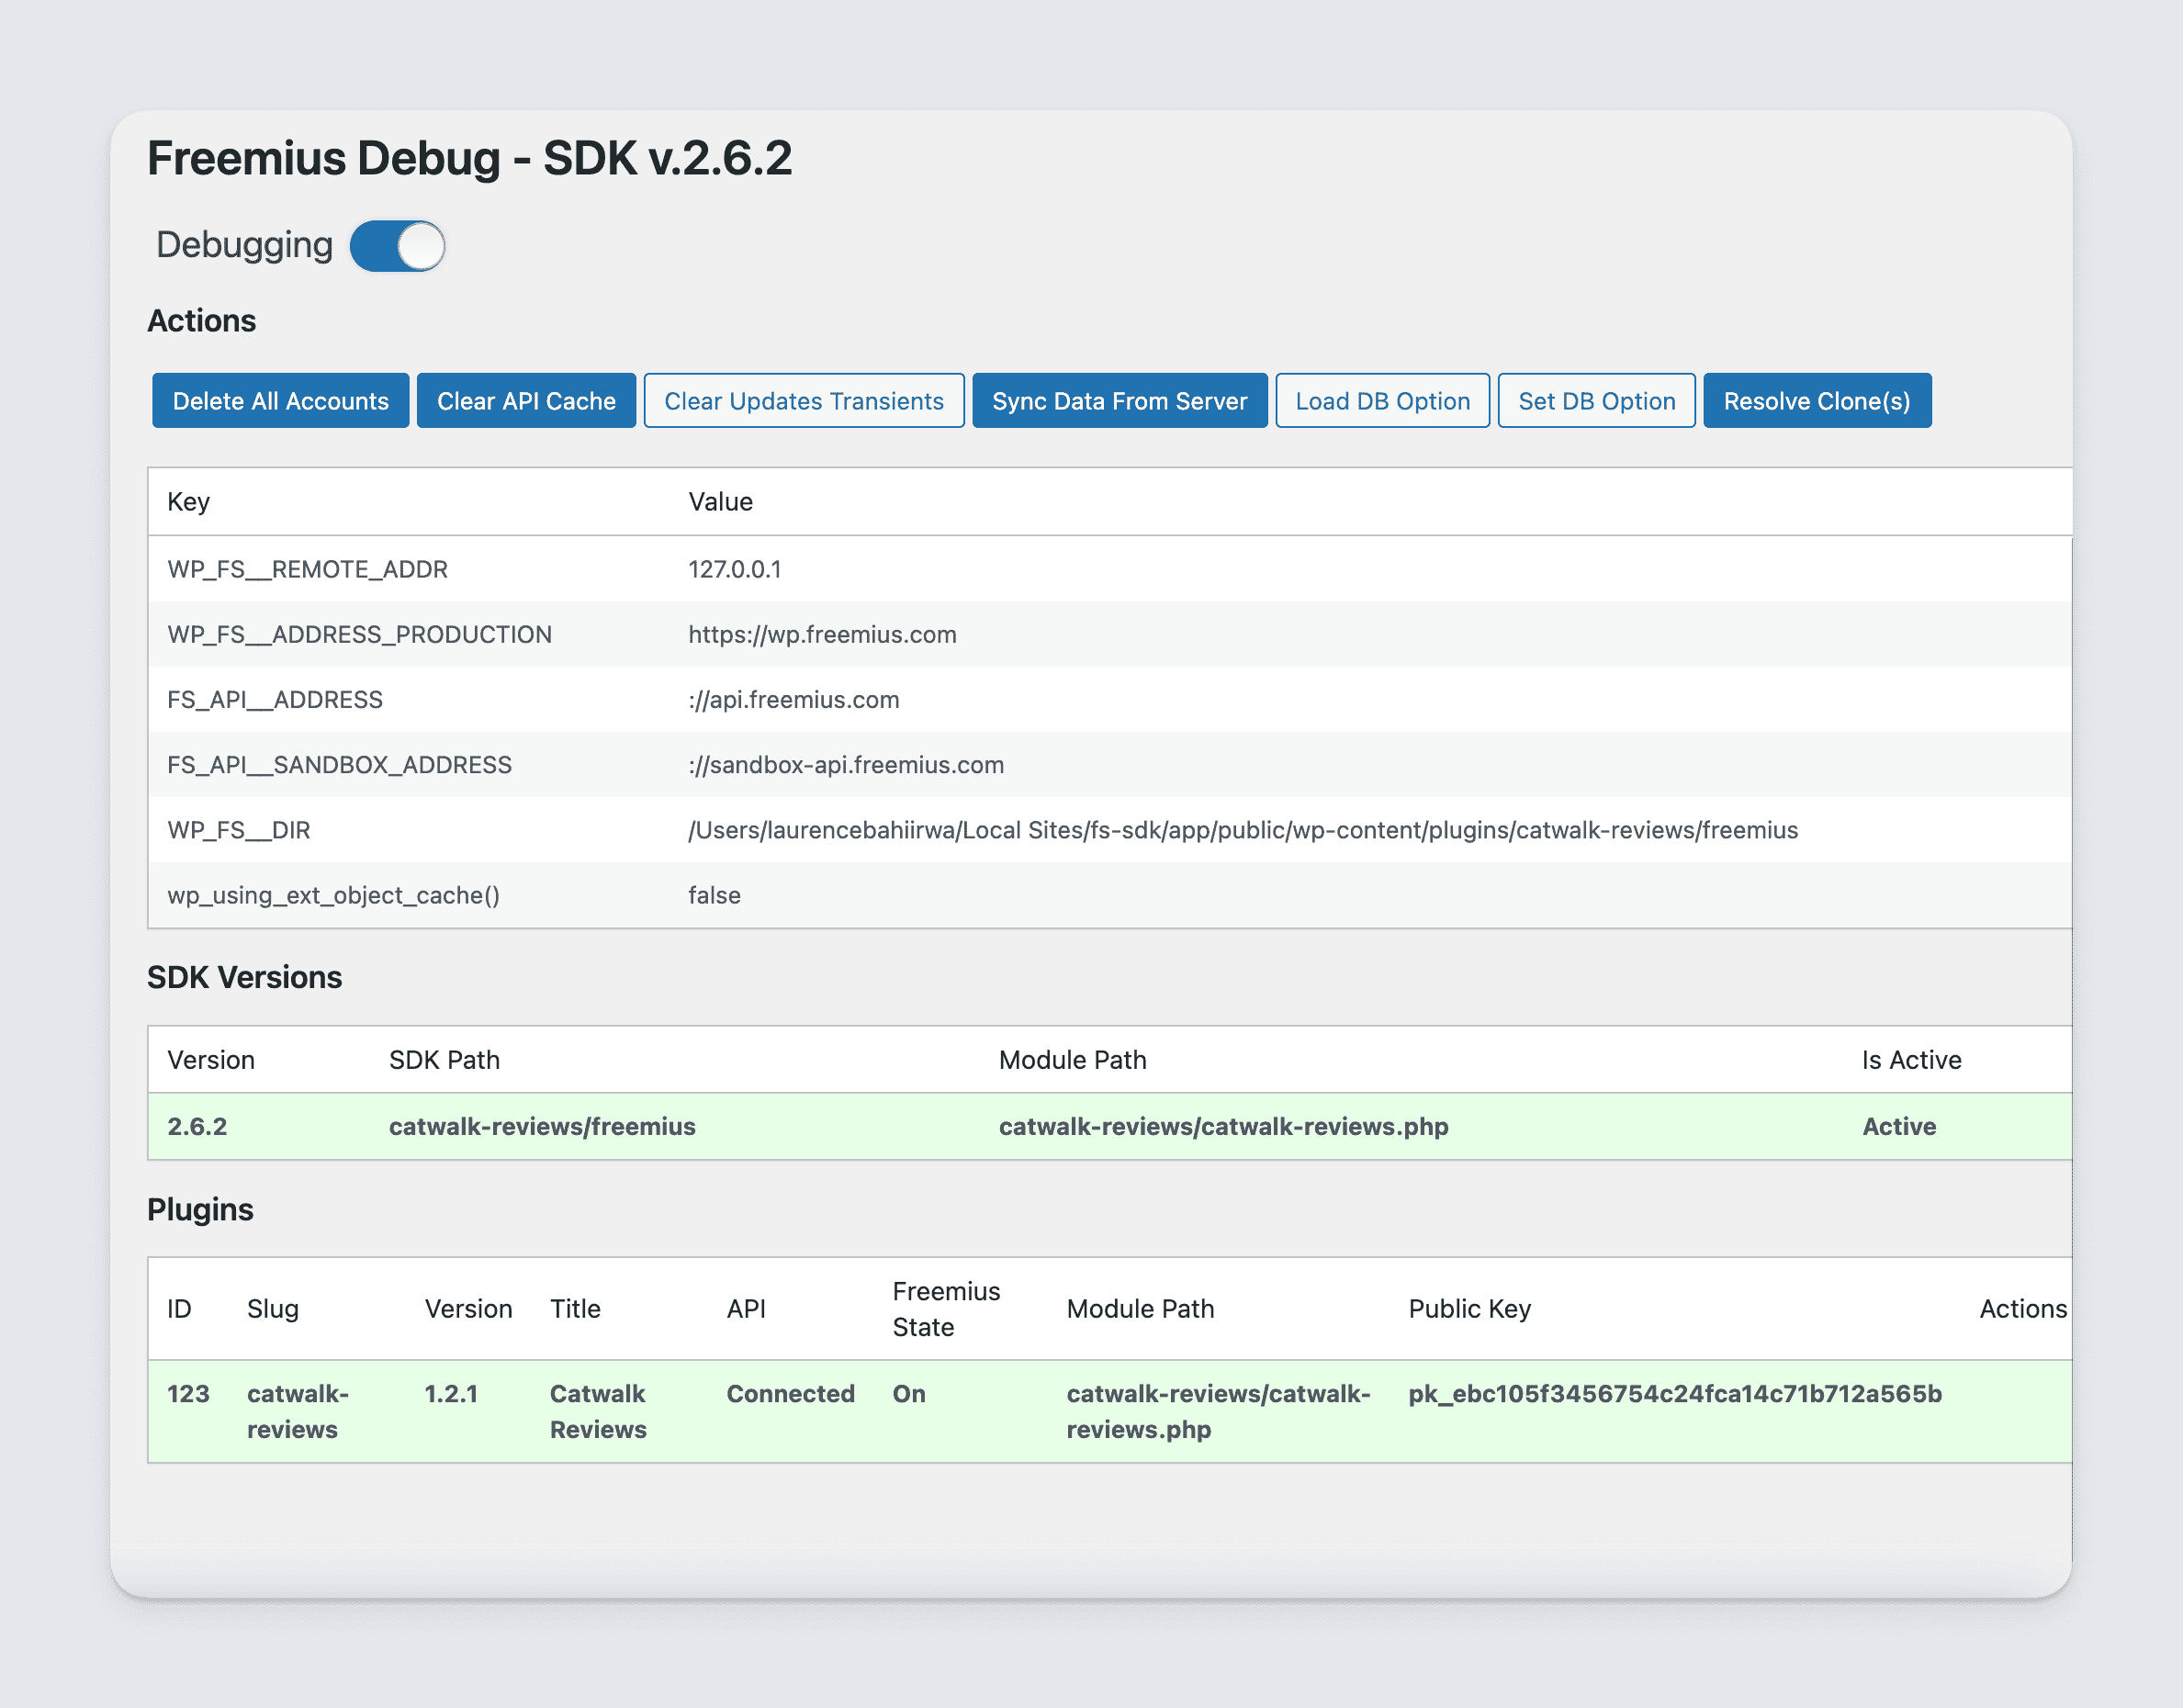Click the Key column header
Image resolution: width=2183 pixels, height=1708 pixels.
[188, 501]
